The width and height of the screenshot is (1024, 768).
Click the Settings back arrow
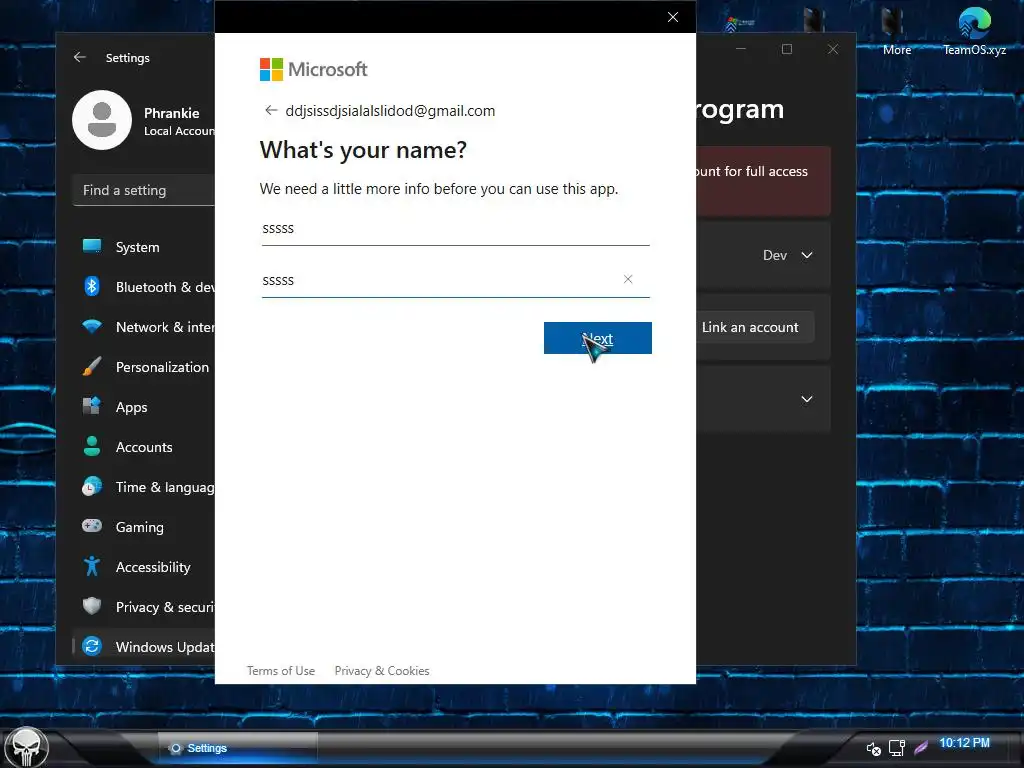tap(80, 57)
